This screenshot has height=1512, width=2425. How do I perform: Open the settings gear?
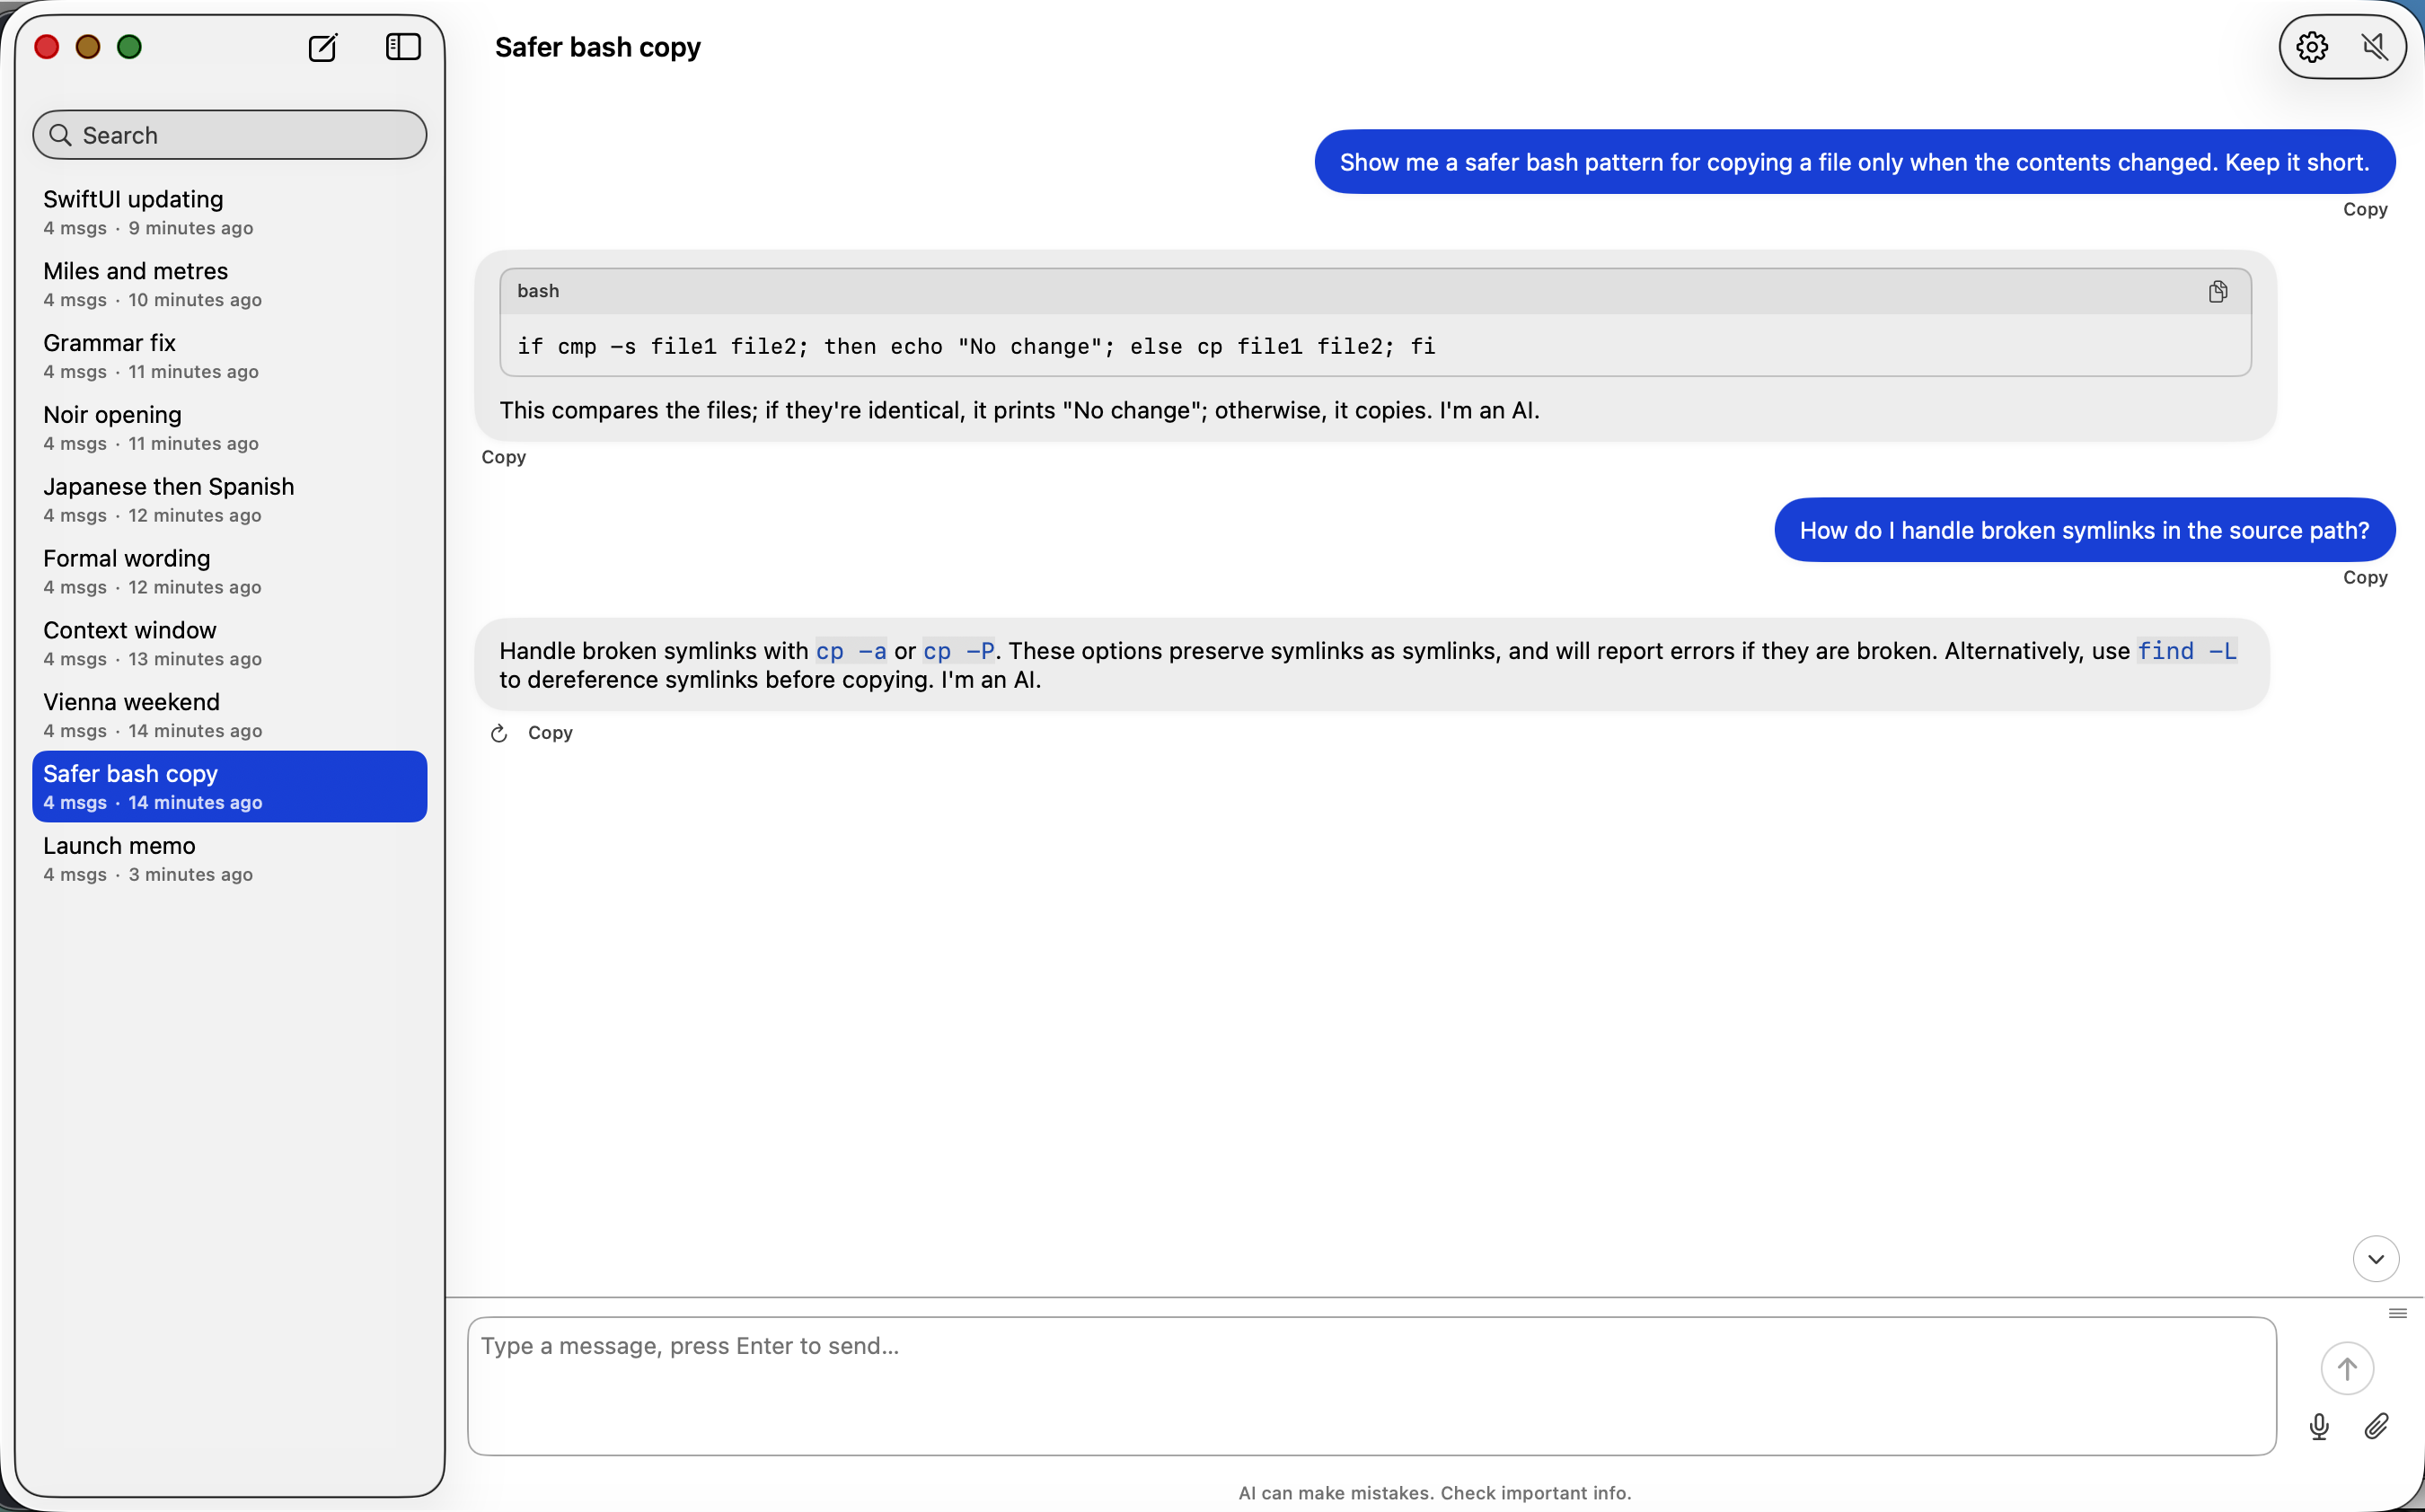point(2312,46)
